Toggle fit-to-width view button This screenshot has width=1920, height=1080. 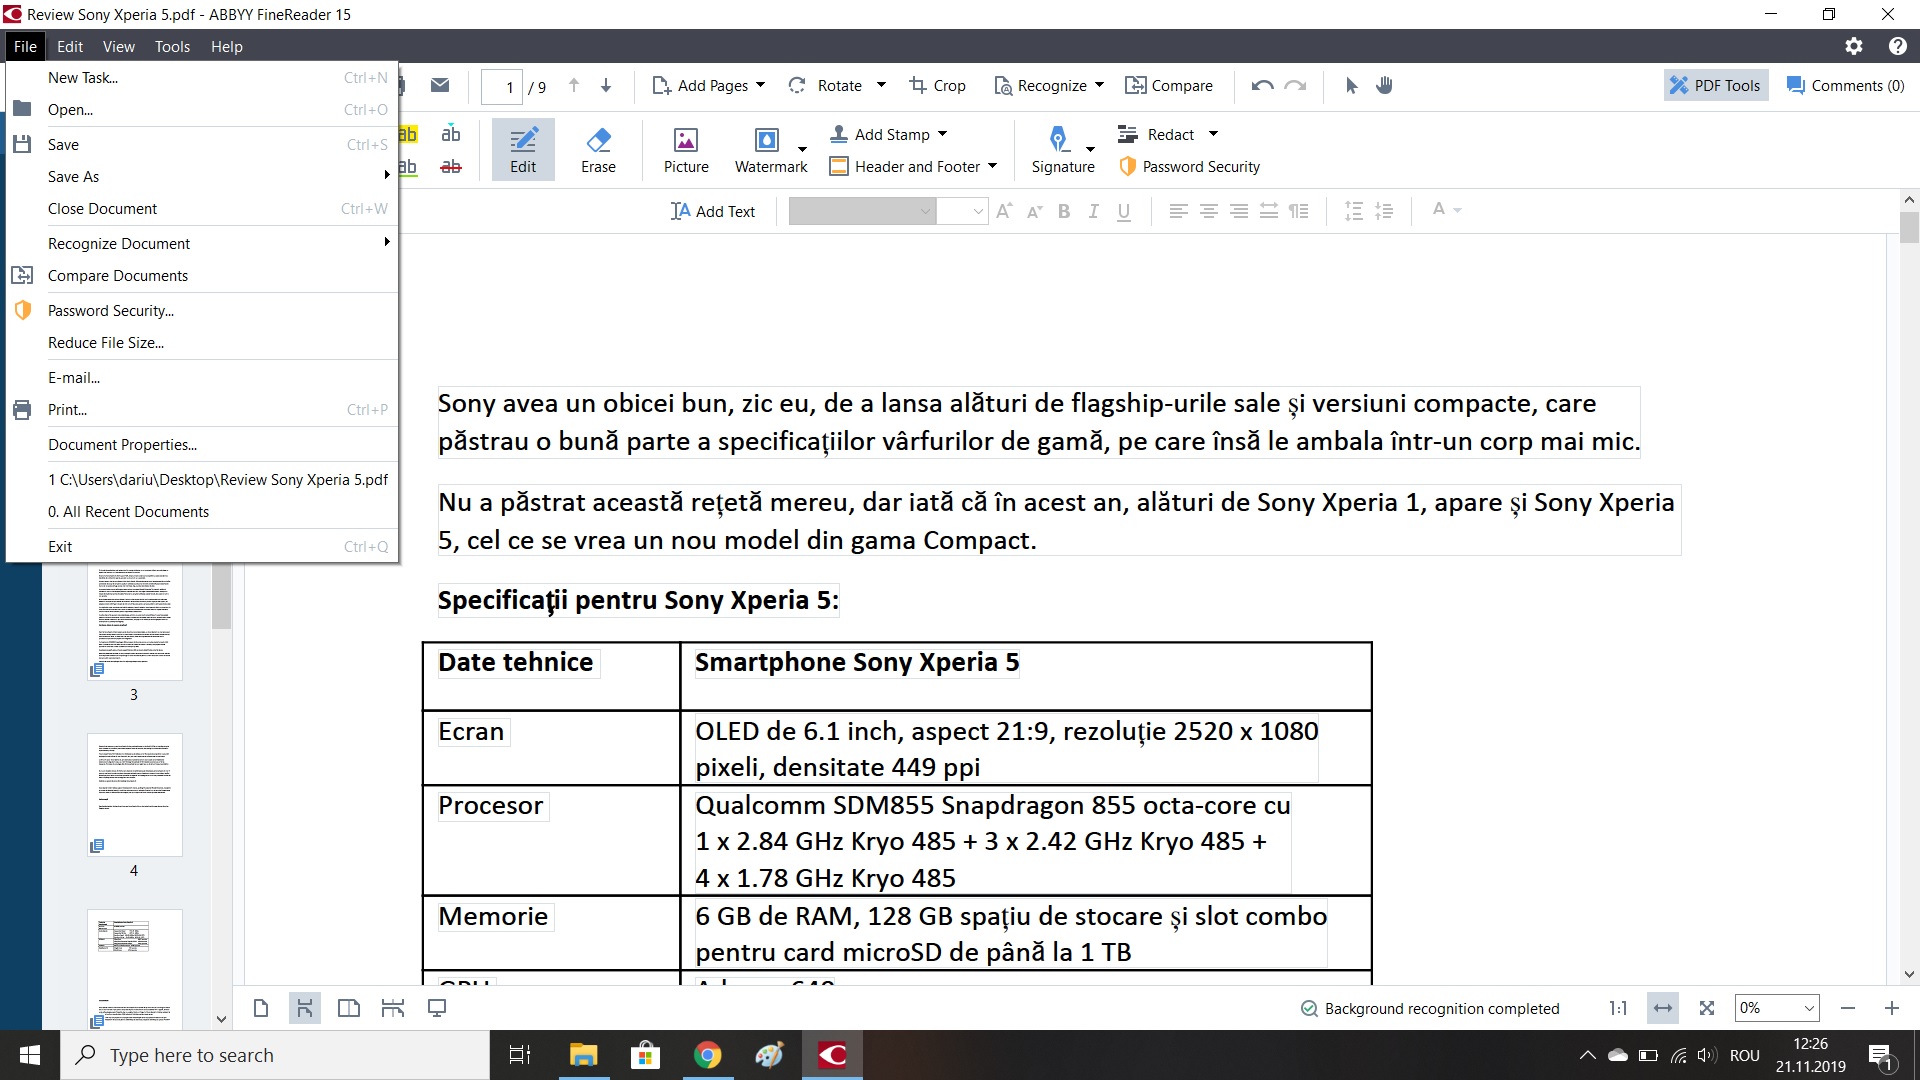click(x=1663, y=1008)
